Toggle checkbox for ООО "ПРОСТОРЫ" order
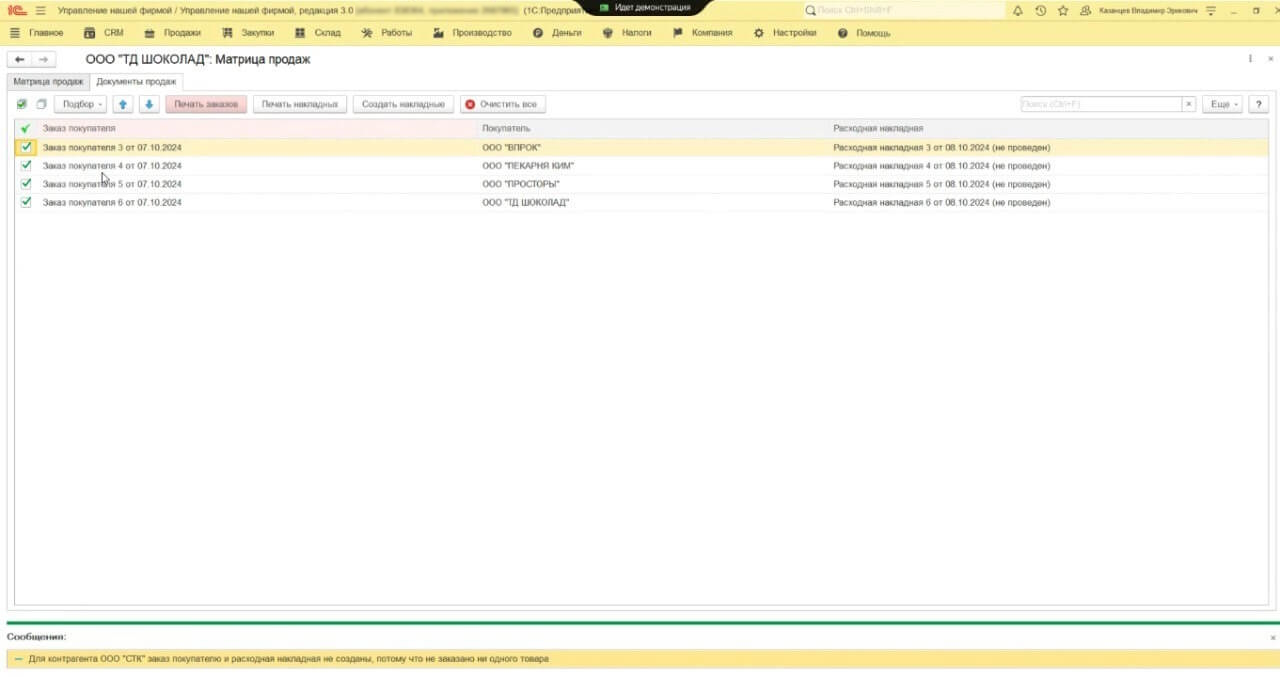This screenshot has width=1280, height=677. point(26,184)
